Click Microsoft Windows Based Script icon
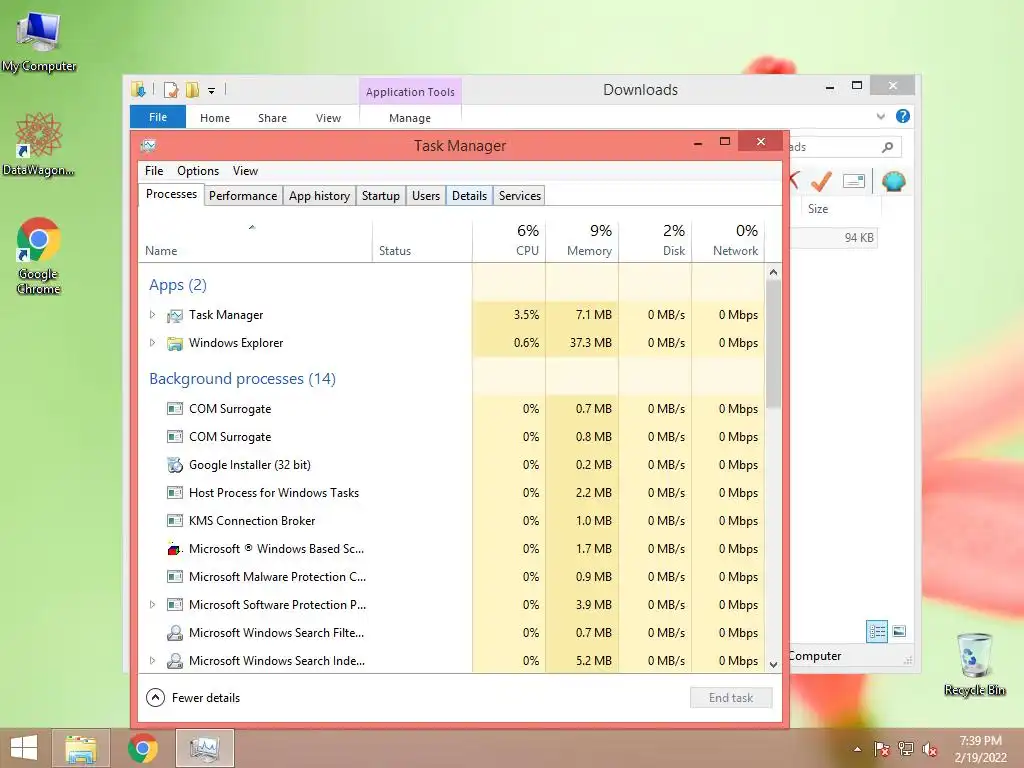 point(174,549)
